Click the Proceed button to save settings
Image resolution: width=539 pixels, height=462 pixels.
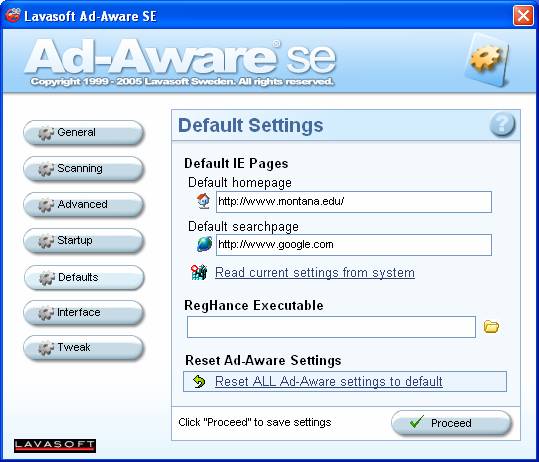pos(452,422)
